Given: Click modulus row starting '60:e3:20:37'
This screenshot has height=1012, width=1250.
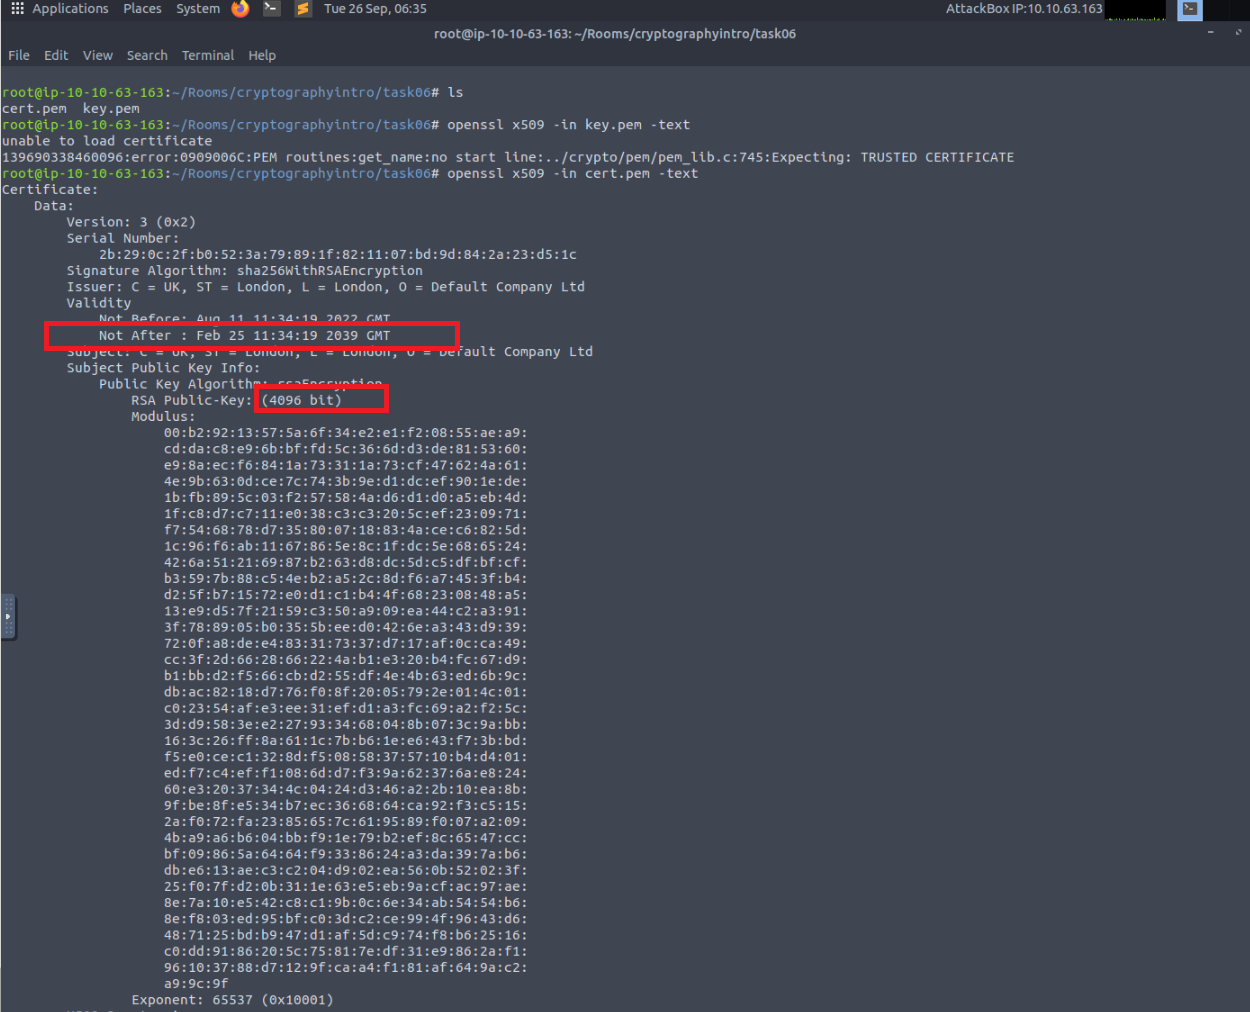Looking at the screenshot, I should point(346,789).
